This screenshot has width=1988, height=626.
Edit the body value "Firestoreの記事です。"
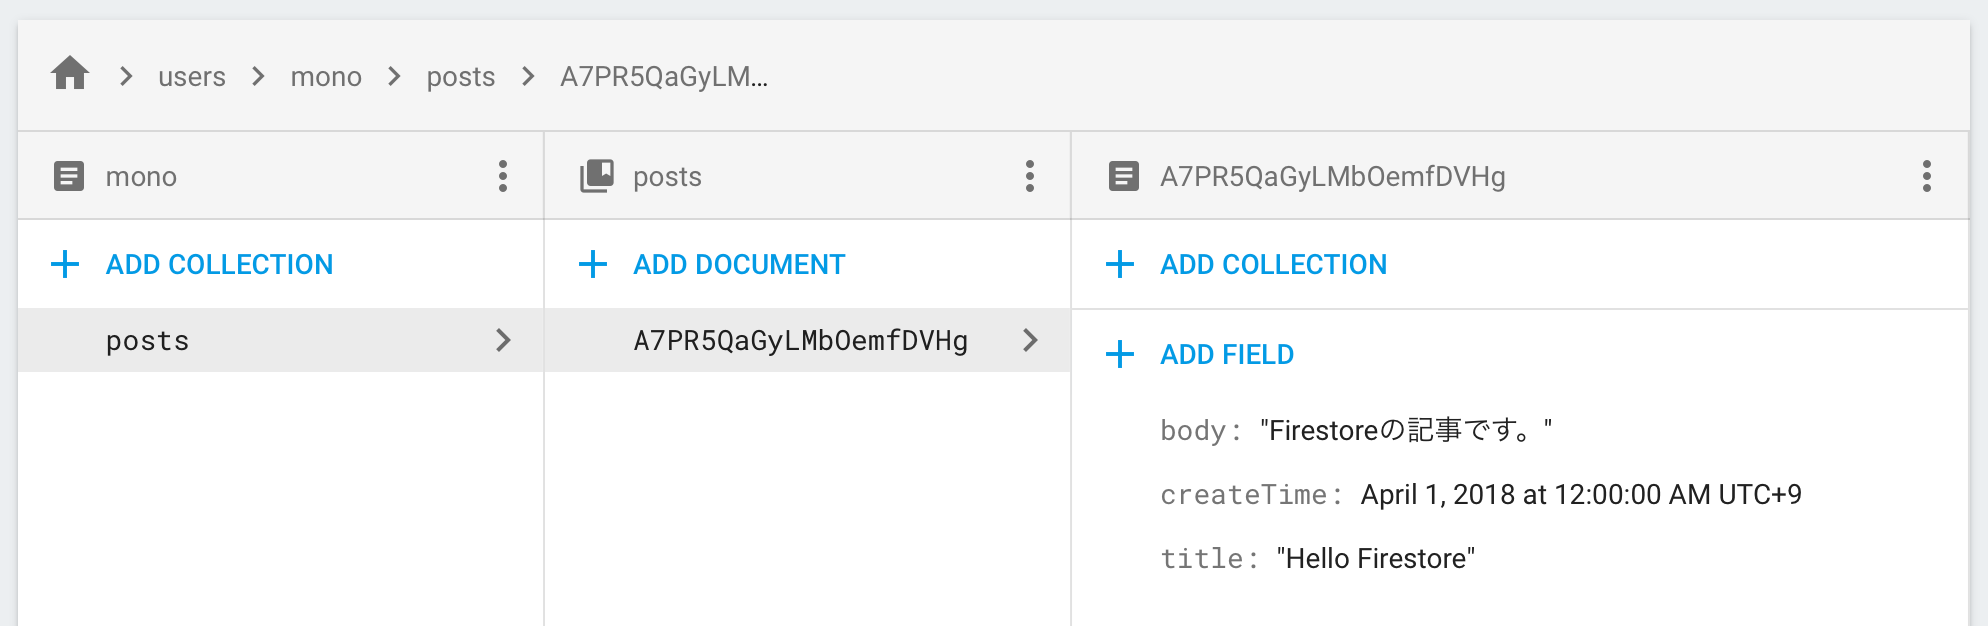point(1406,431)
